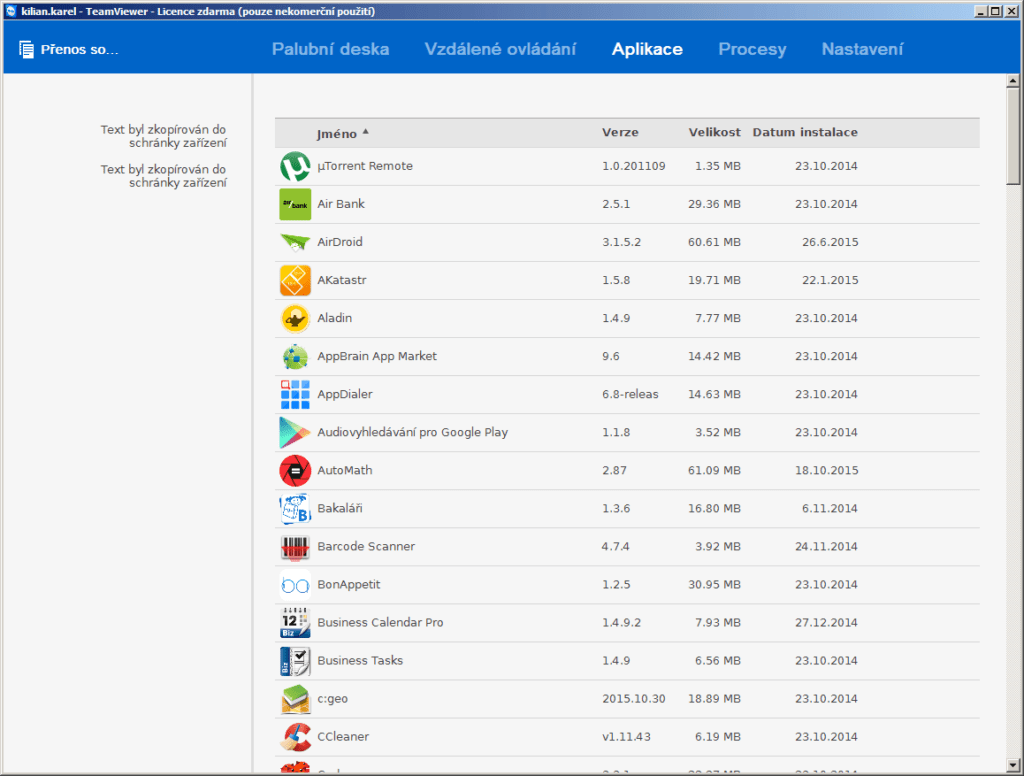
Task: Click the file transfer document icon
Action: 26,50
